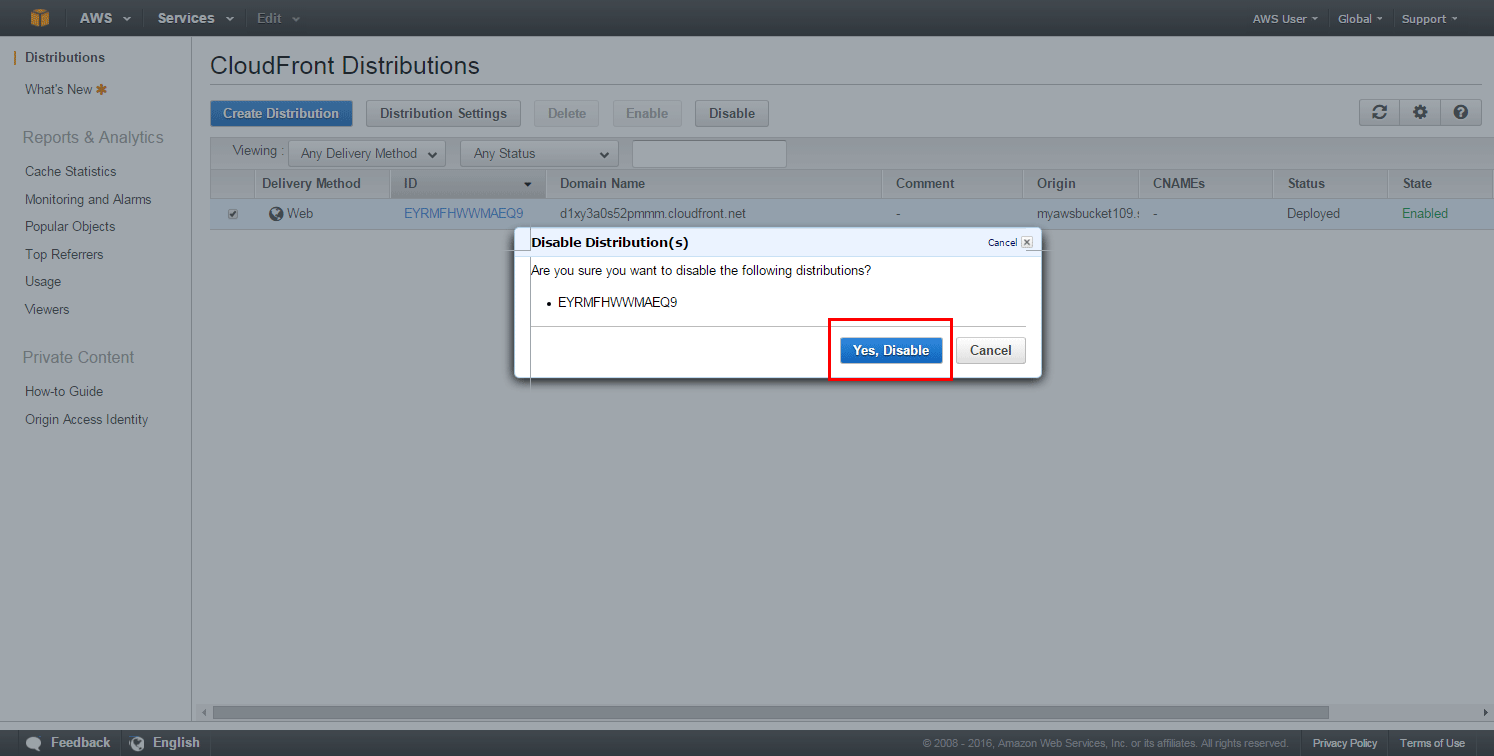The height and width of the screenshot is (756, 1494).
Task: Open Feedback via the speech bubble icon
Action: (x=33, y=742)
